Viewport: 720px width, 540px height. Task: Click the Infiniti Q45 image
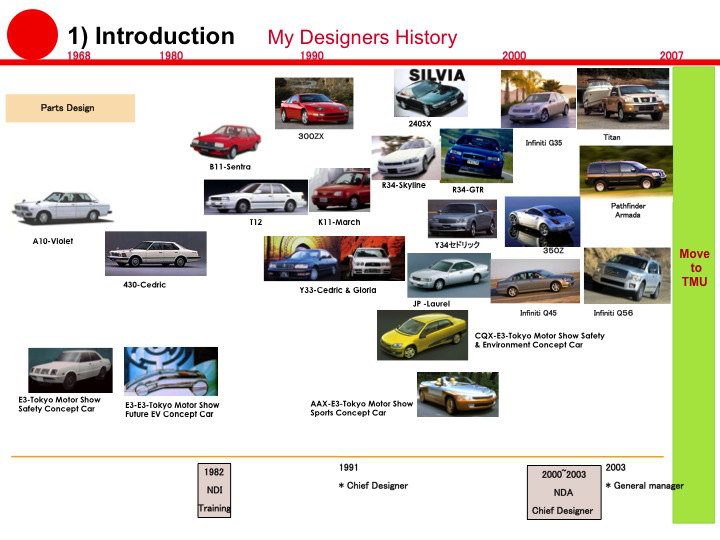point(535,281)
